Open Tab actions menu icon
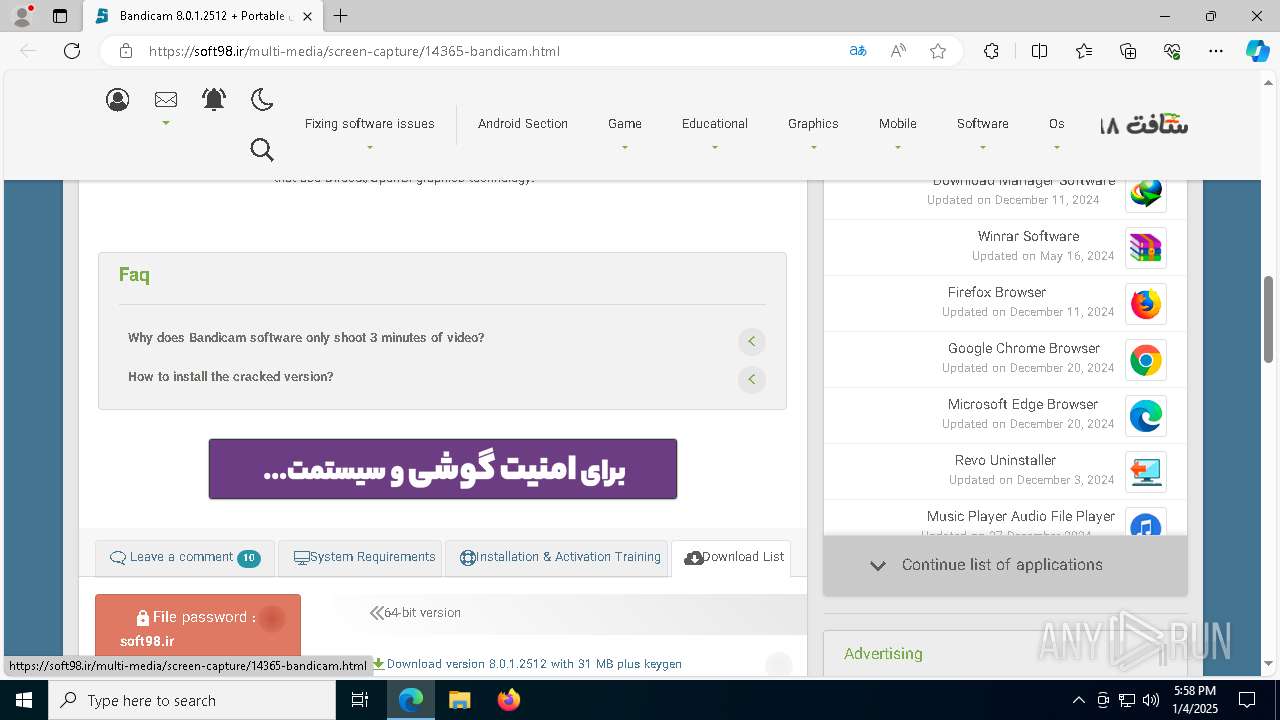Screen dimensions: 1280x720 pyautogui.click(x=60, y=16)
